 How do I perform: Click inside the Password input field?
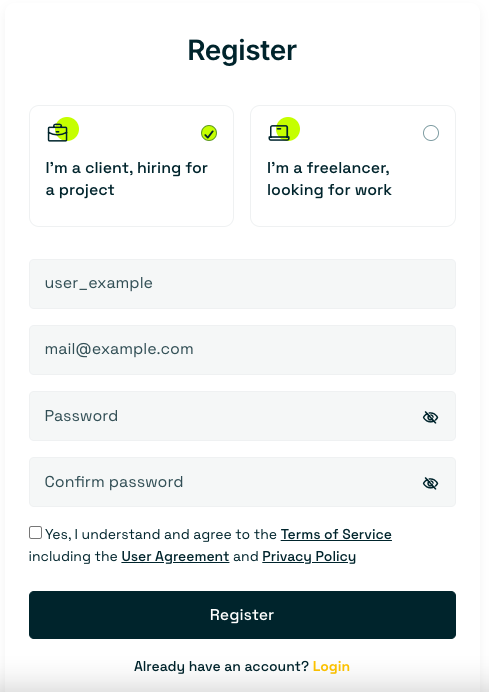[x=242, y=416]
